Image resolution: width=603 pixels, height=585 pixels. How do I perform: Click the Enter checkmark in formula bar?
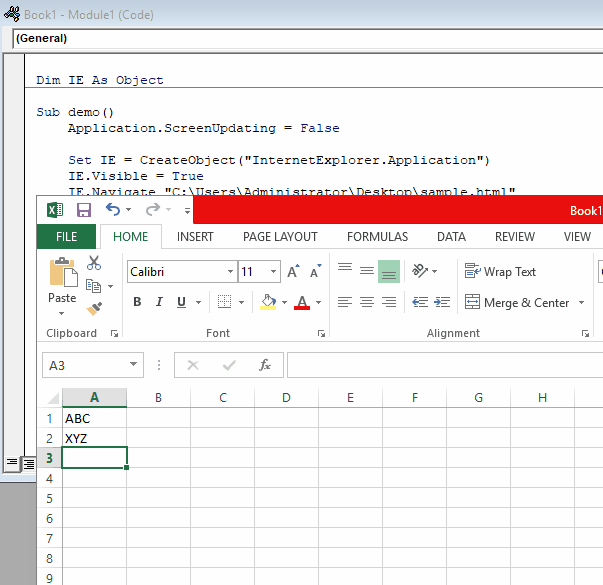tap(229, 365)
